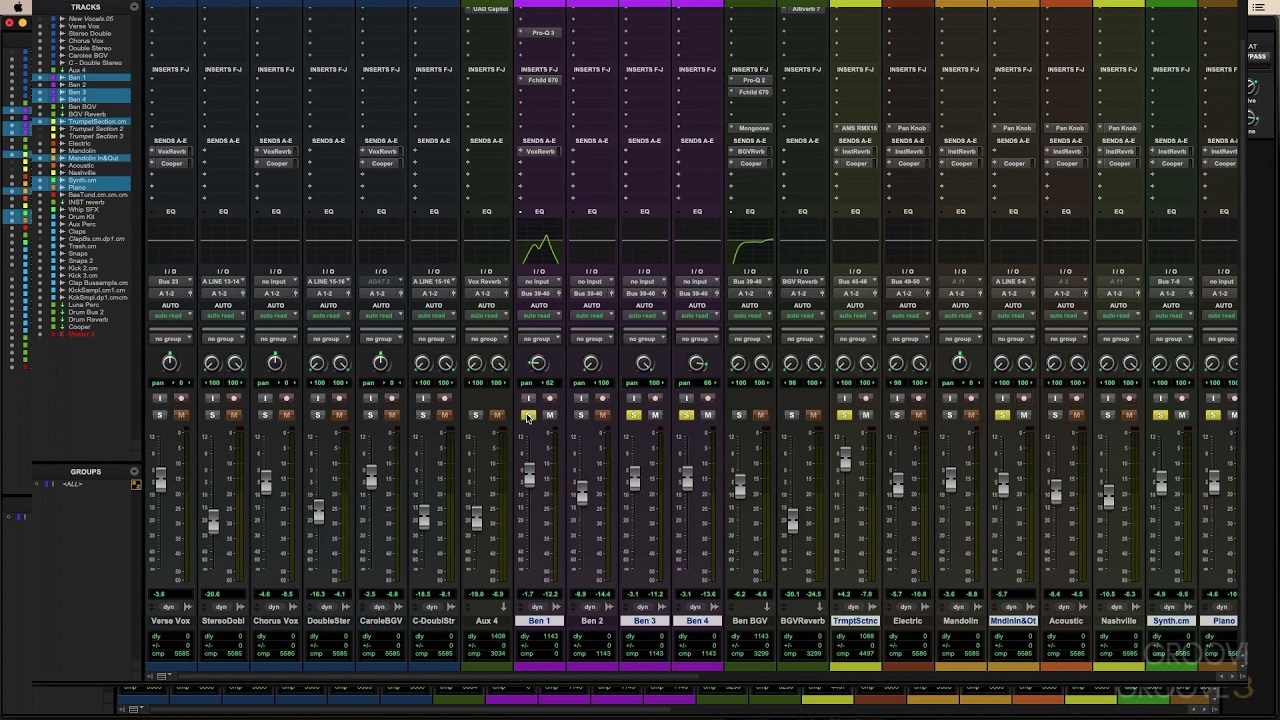1280x720 pixels.
Task: Click the Apple menu icon
Action: [x=18, y=7]
